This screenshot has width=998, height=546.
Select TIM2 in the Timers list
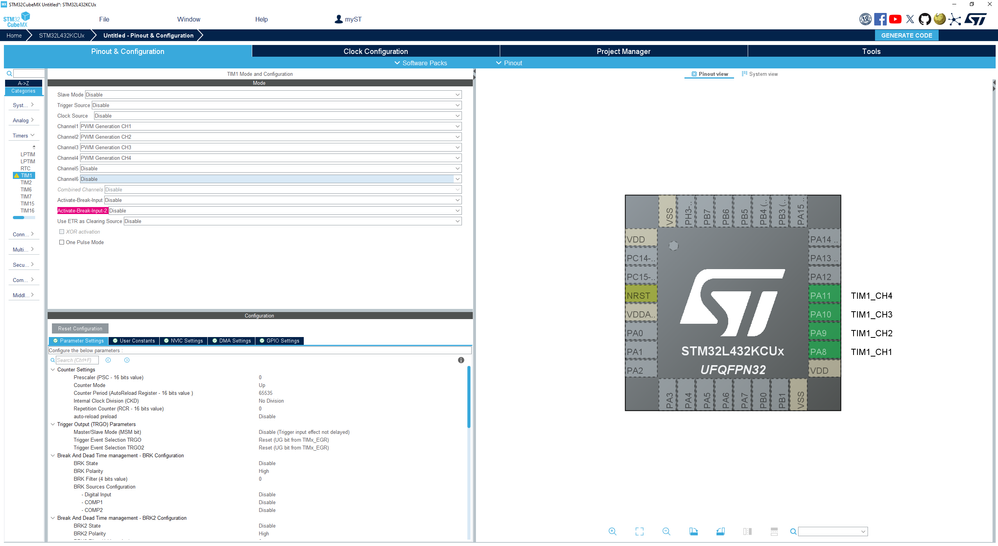[25, 183]
